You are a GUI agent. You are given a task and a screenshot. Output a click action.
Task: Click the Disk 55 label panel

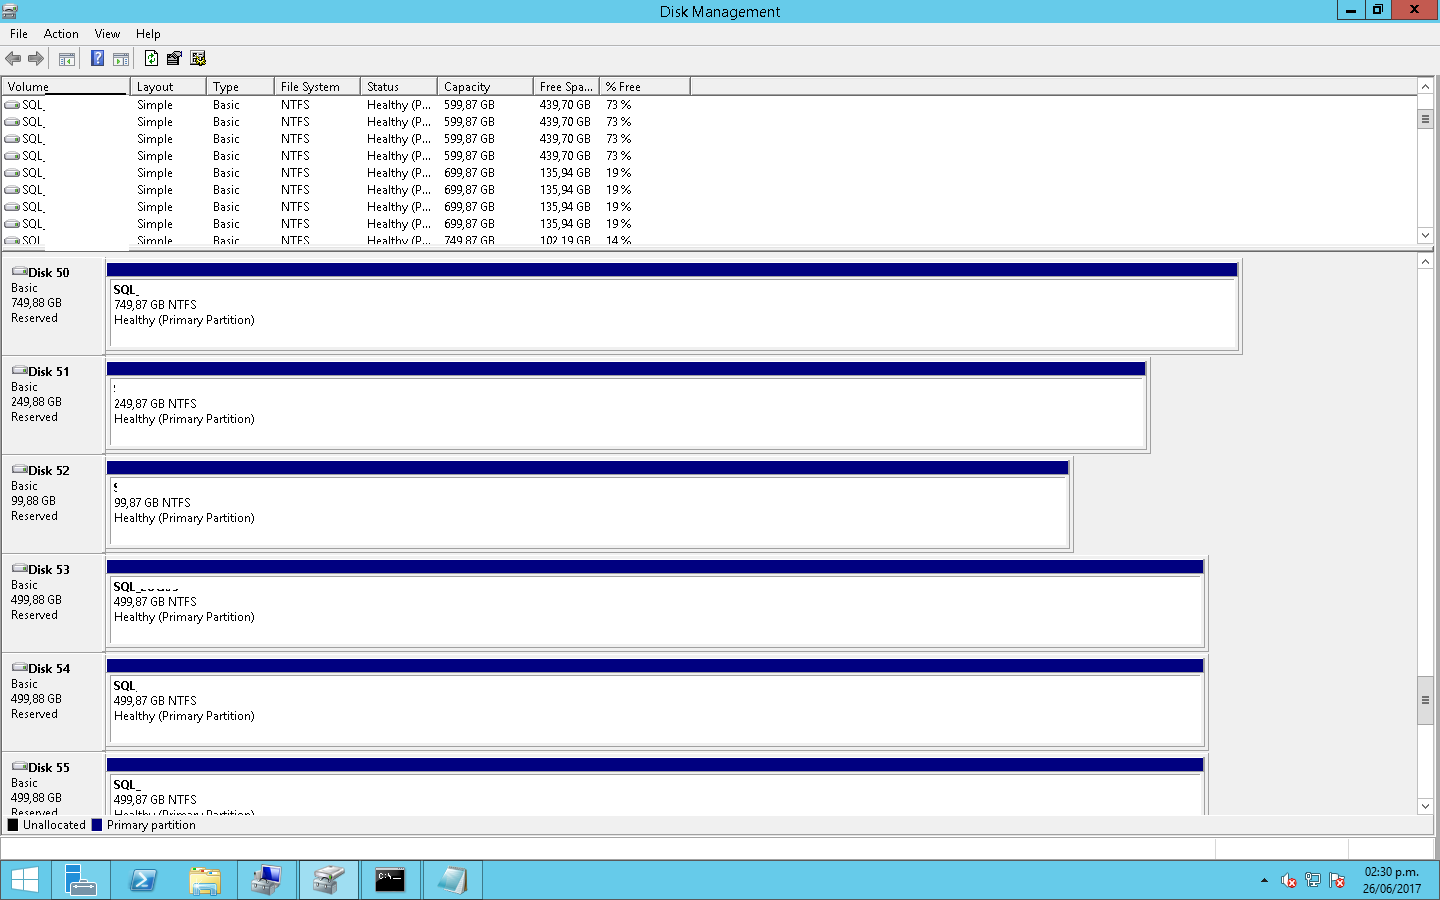tap(53, 785)
